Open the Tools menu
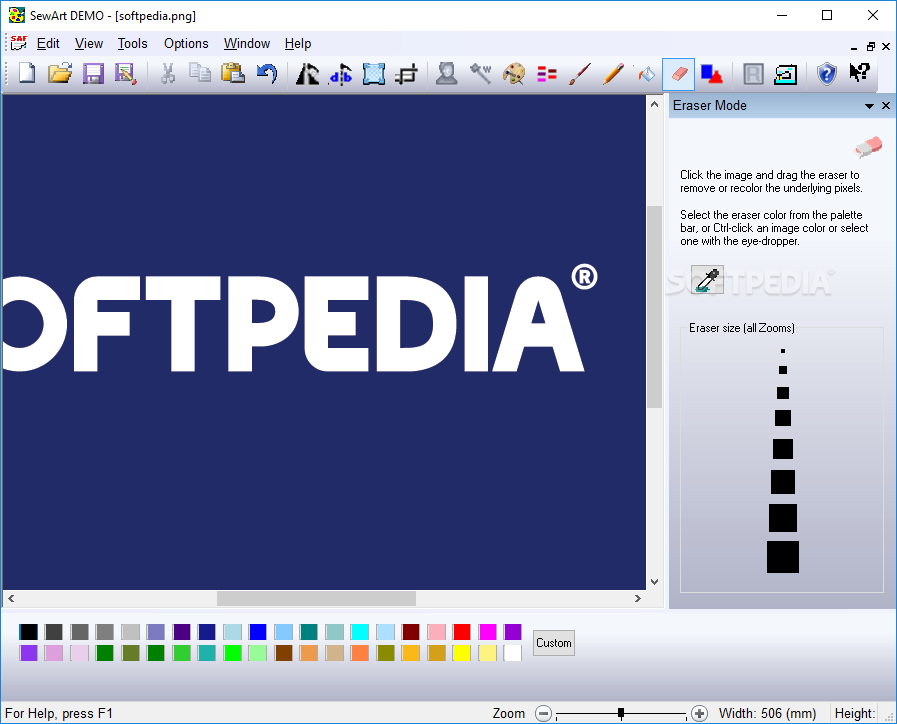This screenshot has height=724, width=897. [x=132, y=43]
